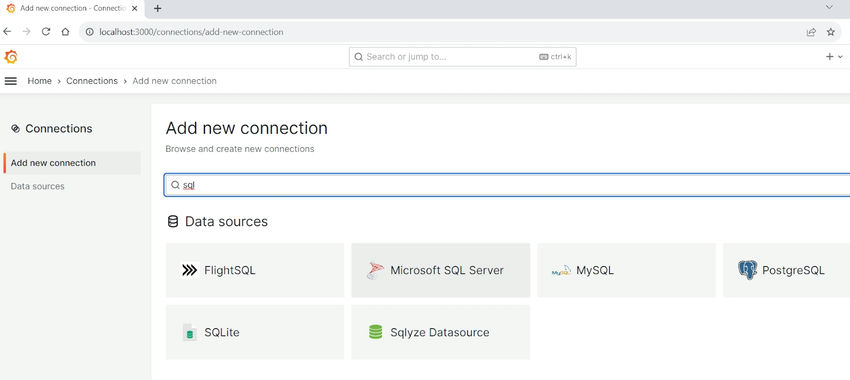Click the connection filter search field

[507, 185]
